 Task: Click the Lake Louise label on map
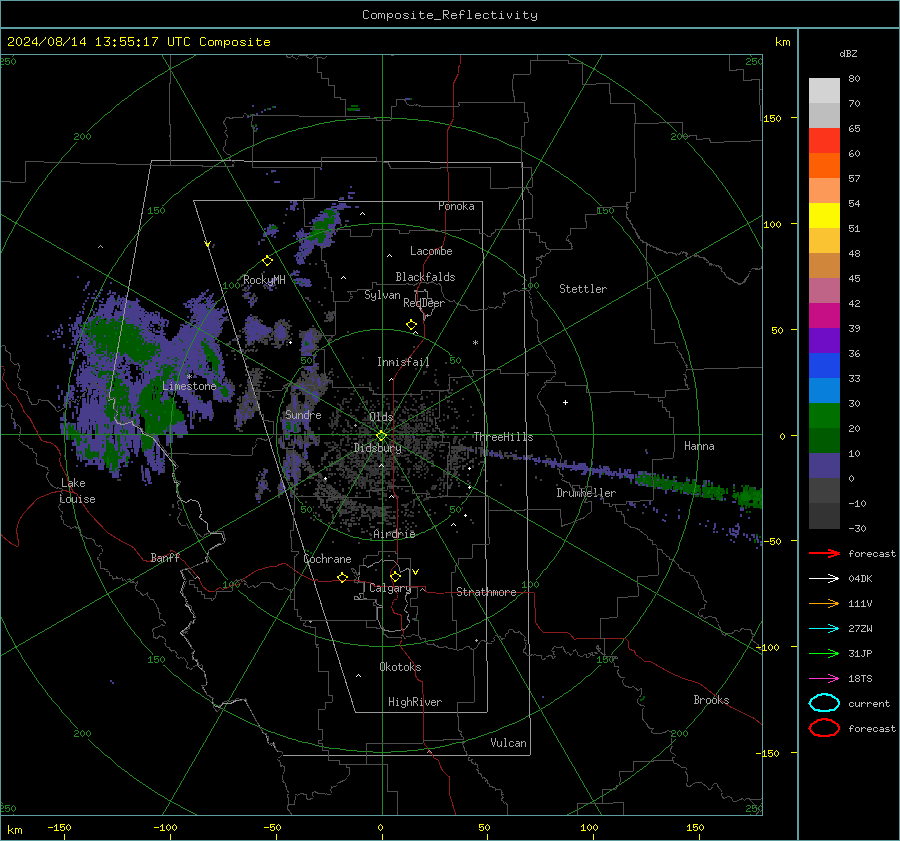click(x=77, y=491)
